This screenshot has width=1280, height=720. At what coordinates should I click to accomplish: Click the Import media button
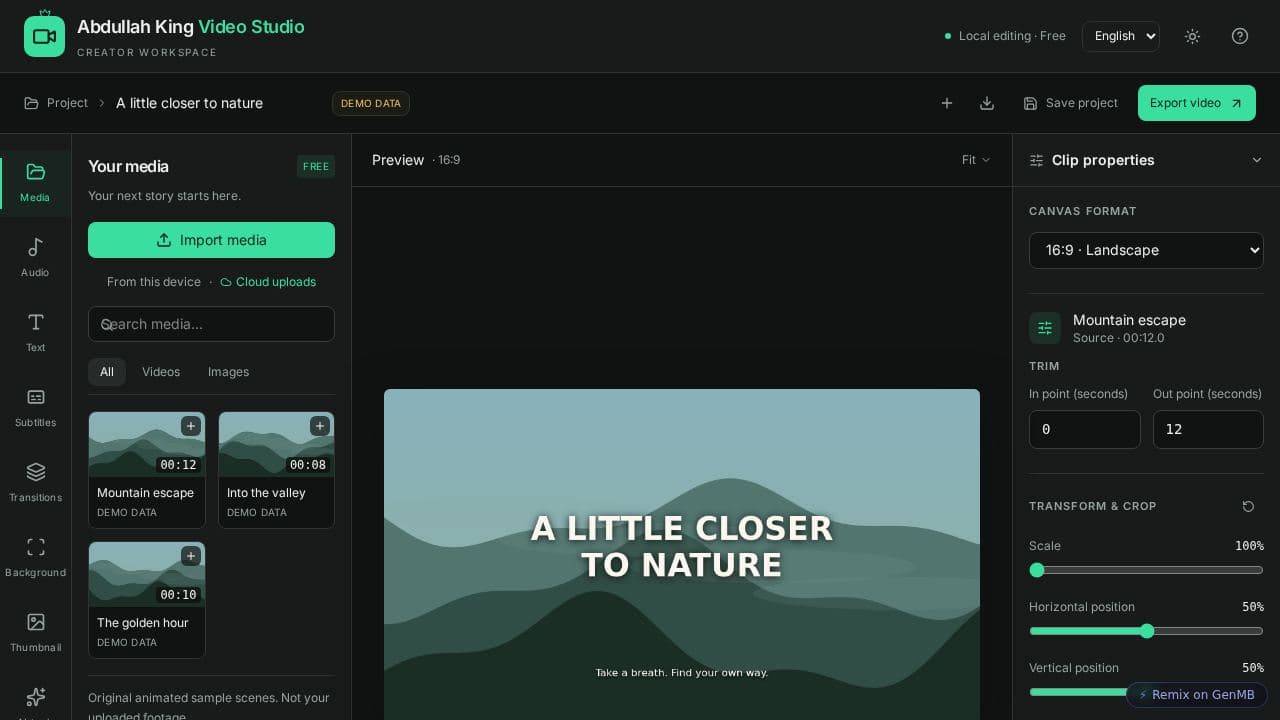211,240
